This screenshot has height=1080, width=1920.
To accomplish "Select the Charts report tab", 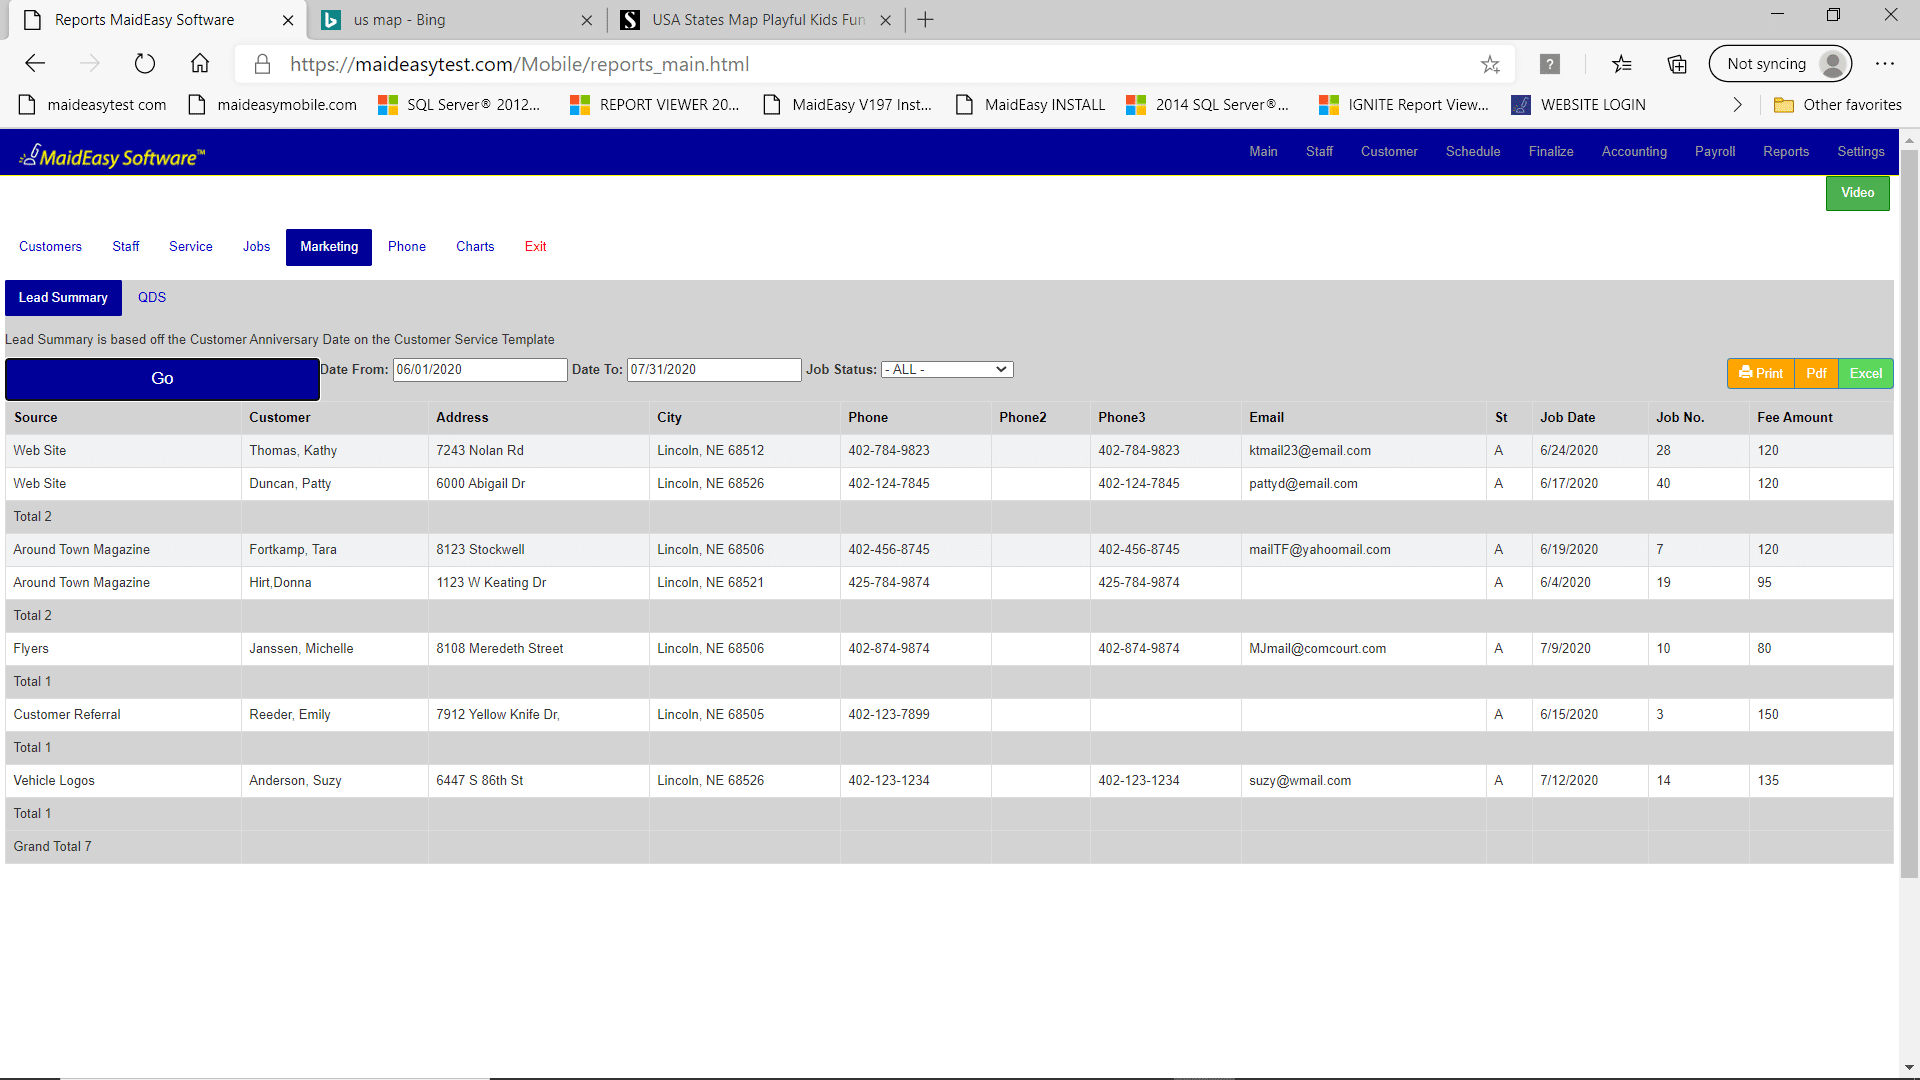I will (x=475, y=247).
